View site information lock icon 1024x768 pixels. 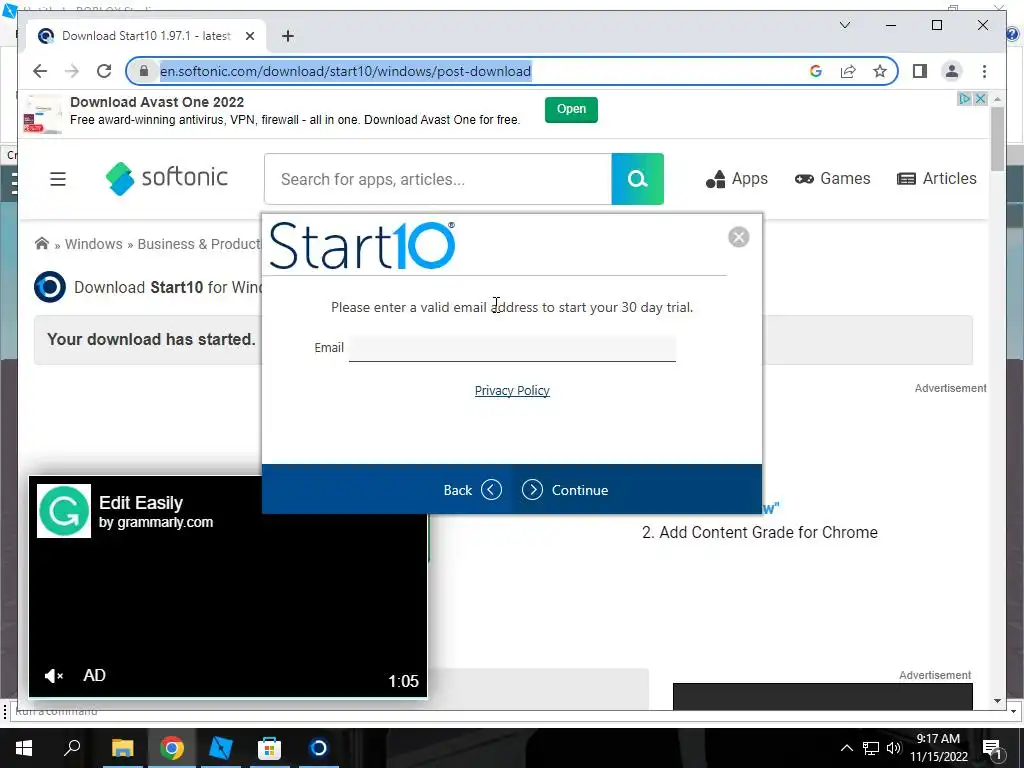click(x=144, y=71)
